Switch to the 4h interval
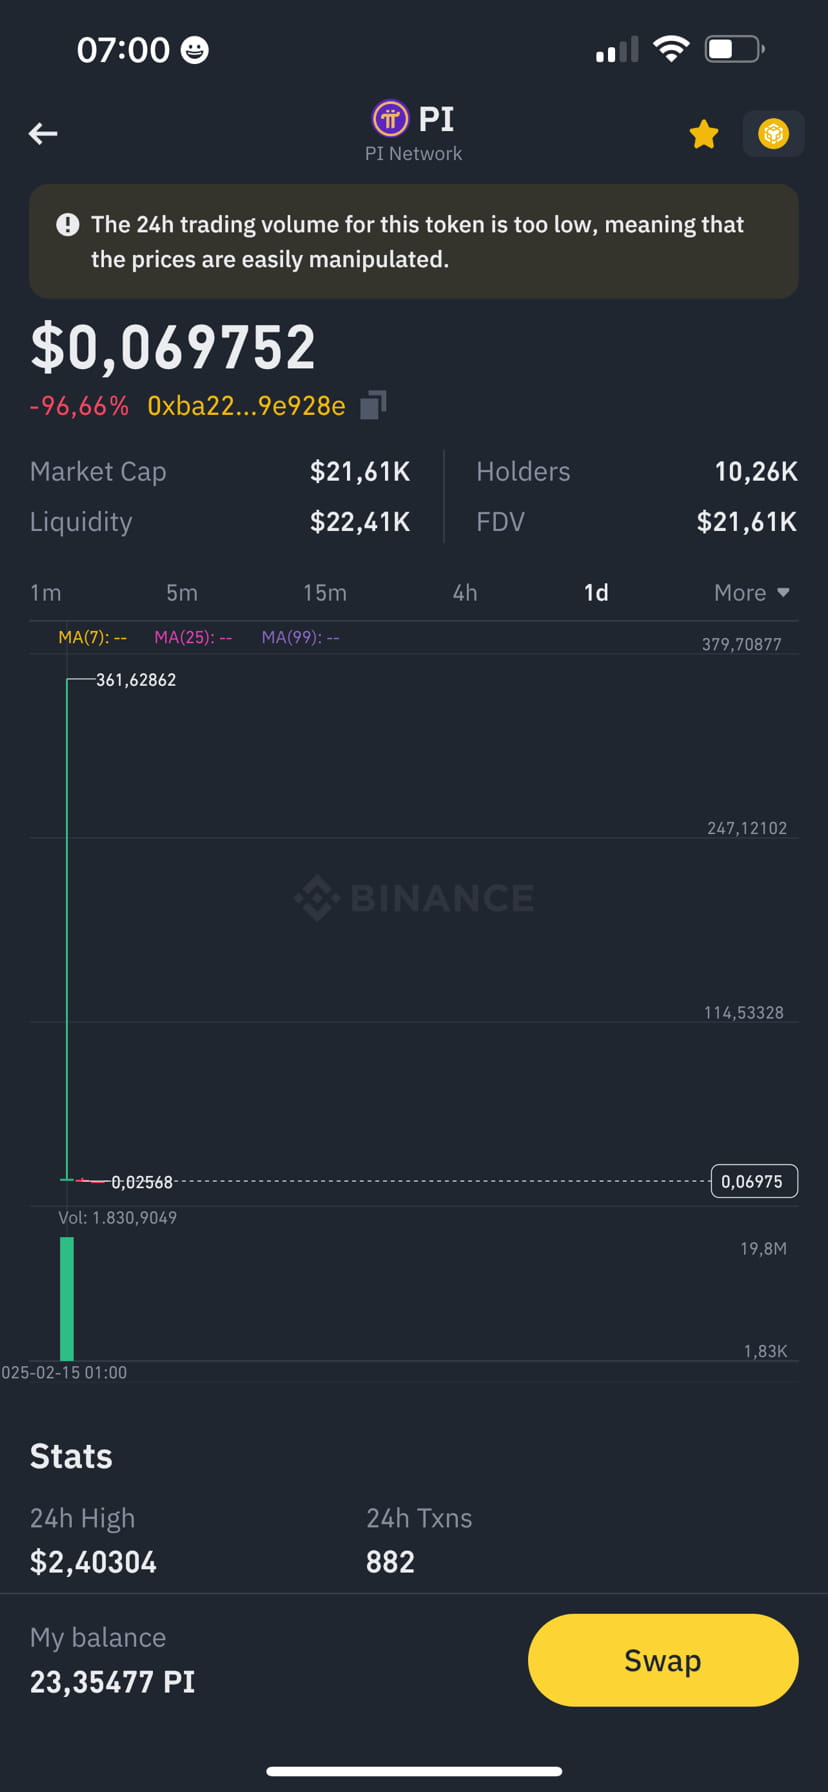The width and height of the screenshot is (828, 1792). pyautogui.click(x=465, y=593)
